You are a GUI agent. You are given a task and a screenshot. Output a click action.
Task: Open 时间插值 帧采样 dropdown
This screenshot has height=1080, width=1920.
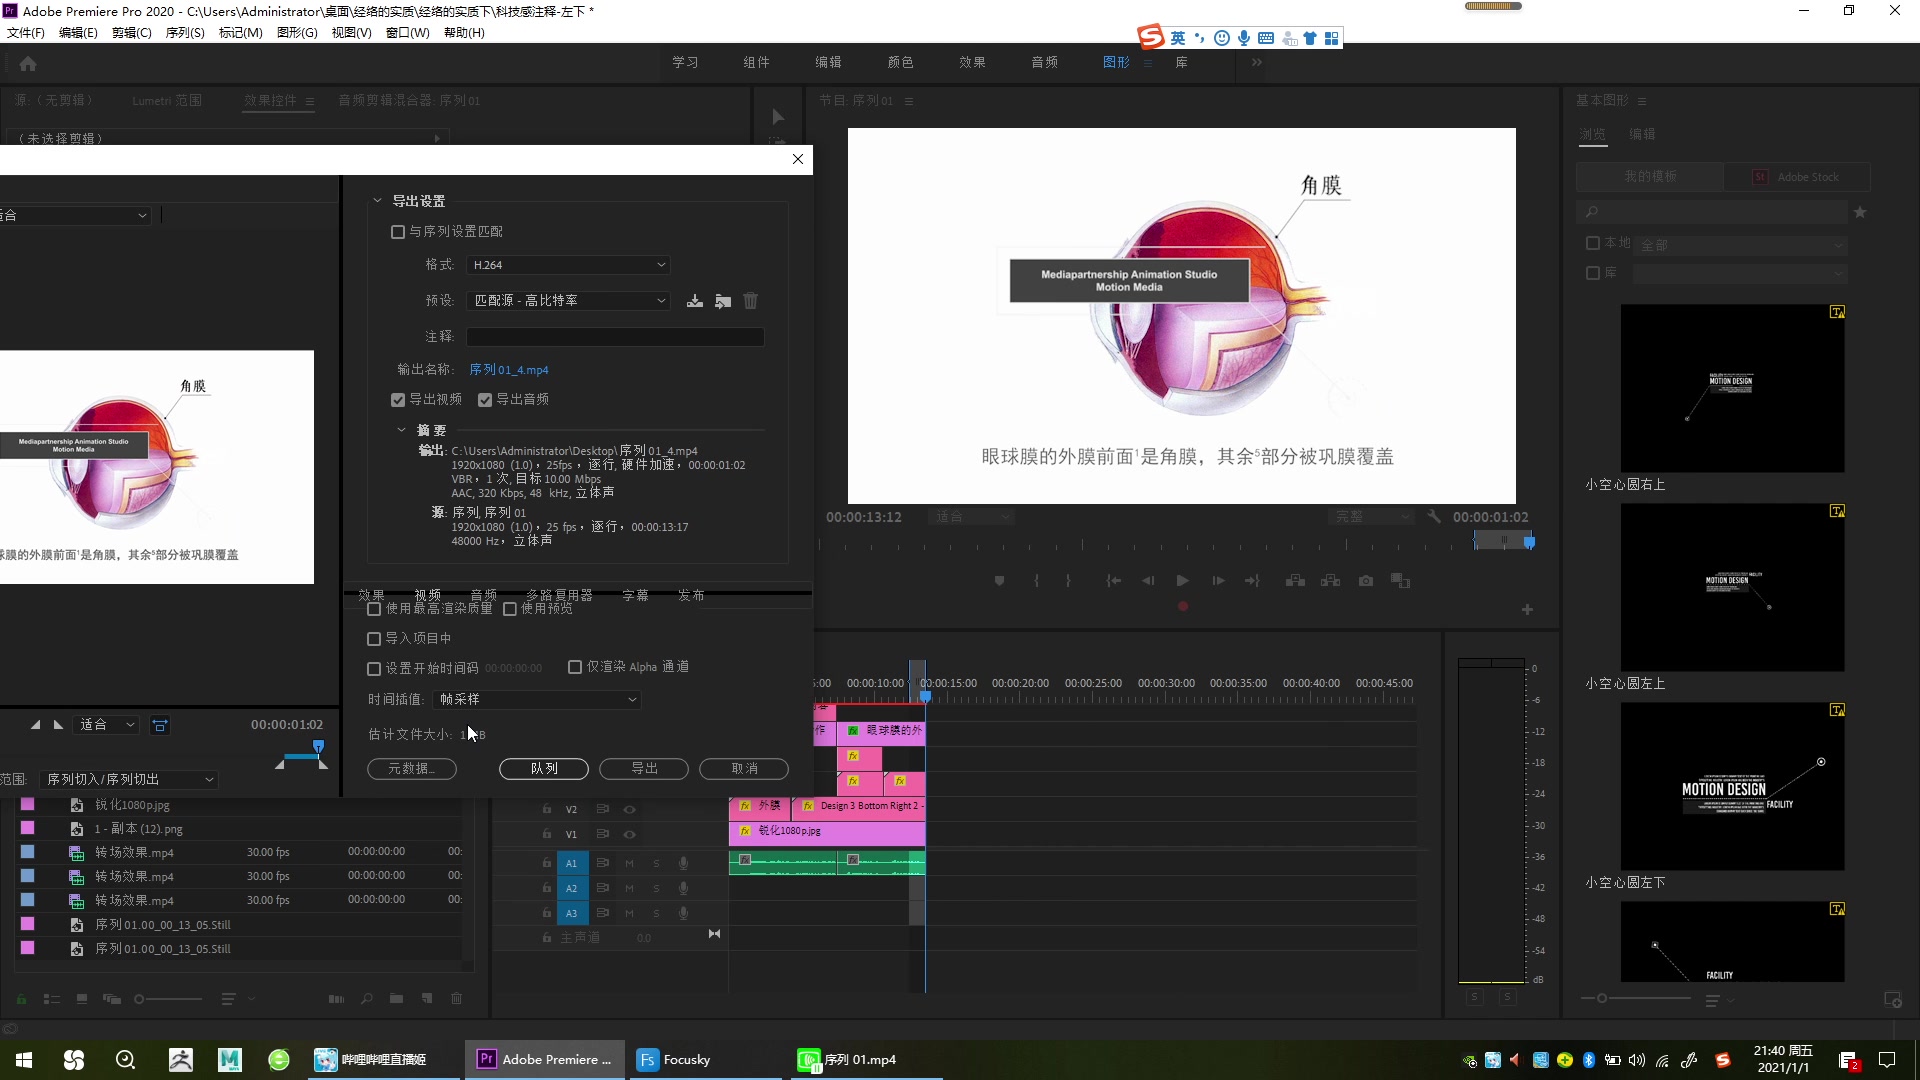coord(537,700)
